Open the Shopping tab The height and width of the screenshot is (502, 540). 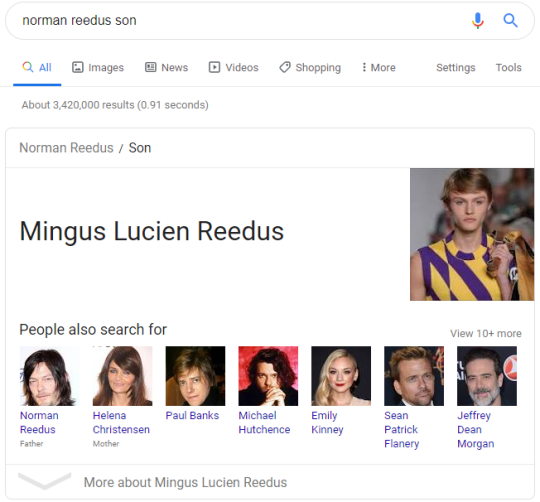310,67
